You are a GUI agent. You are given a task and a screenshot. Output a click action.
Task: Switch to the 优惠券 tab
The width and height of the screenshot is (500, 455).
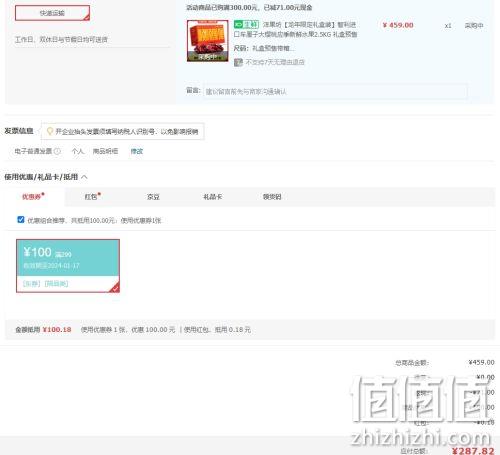point(33,197)
